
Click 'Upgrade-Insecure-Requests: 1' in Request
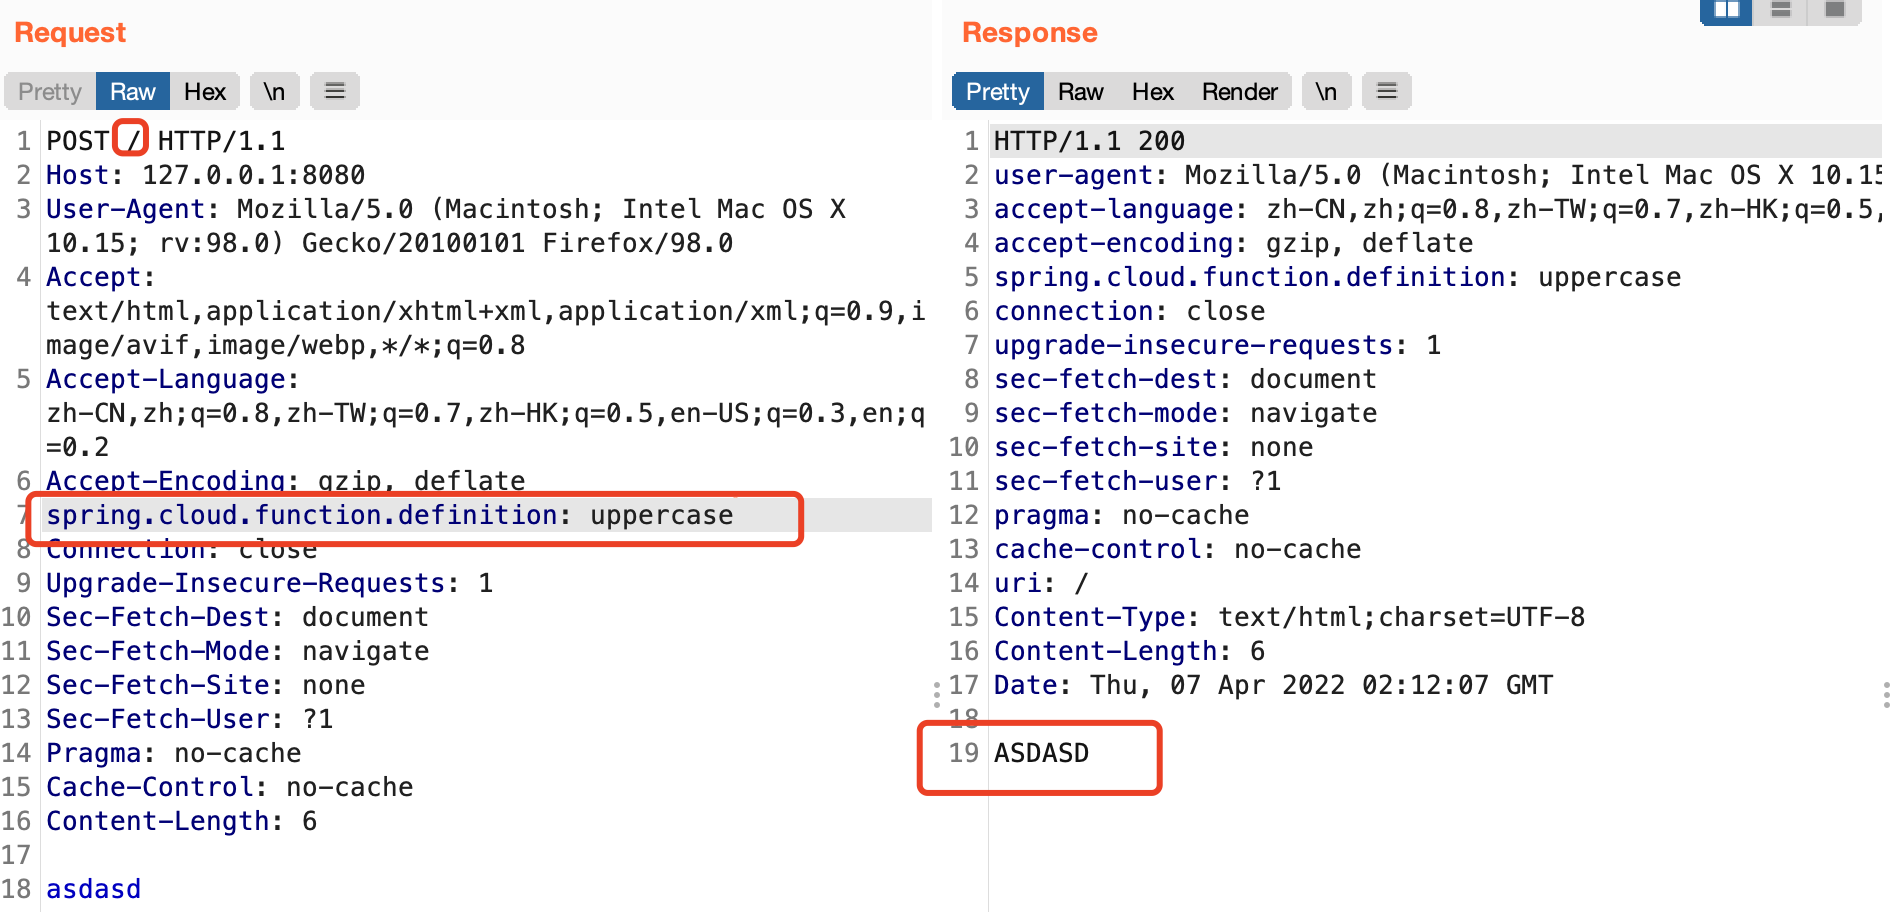[x=270, y=583]
